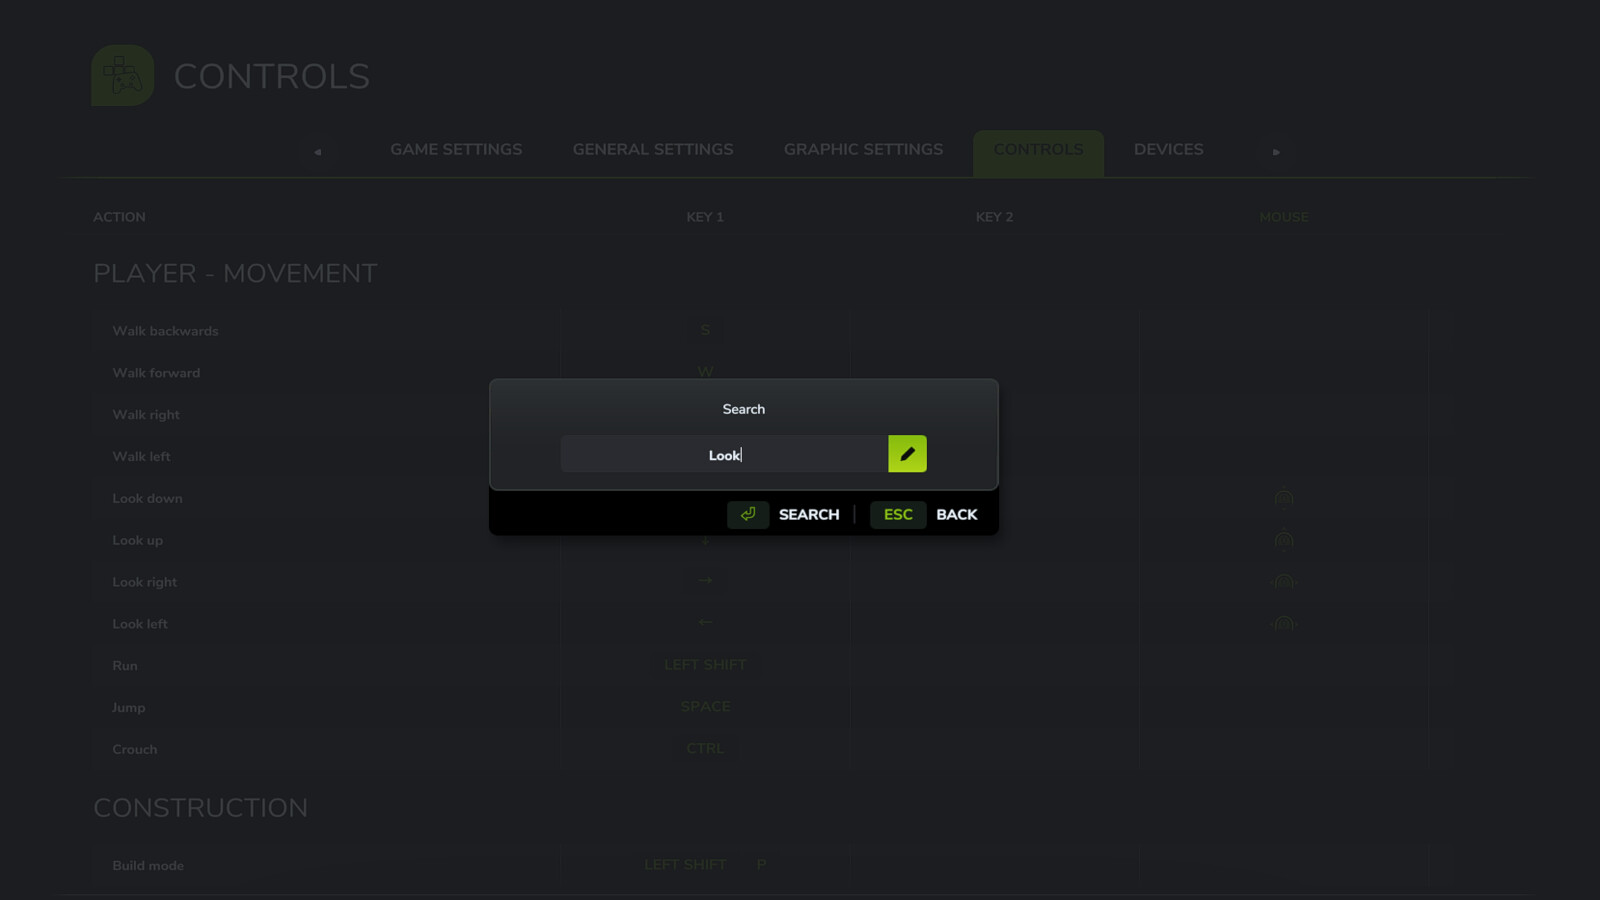This screenshot has height=900, width=1600.
Task: Click the SPACE binding for Jump
Action: click(705, 707)
